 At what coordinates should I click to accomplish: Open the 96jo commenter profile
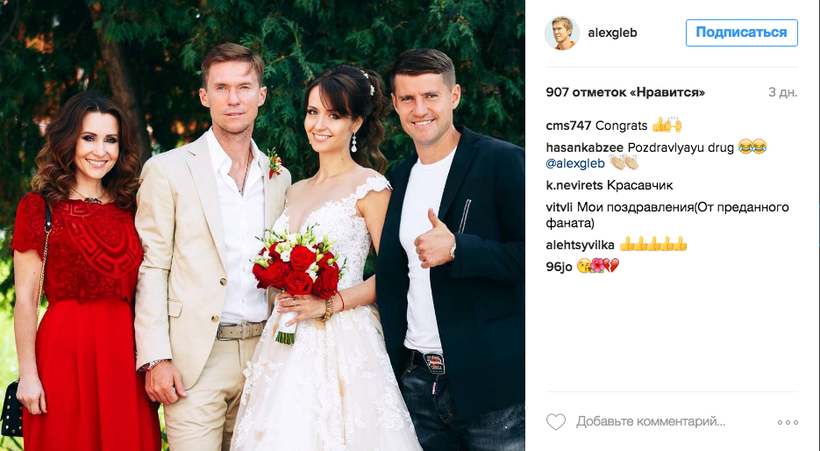click(559, 266)
